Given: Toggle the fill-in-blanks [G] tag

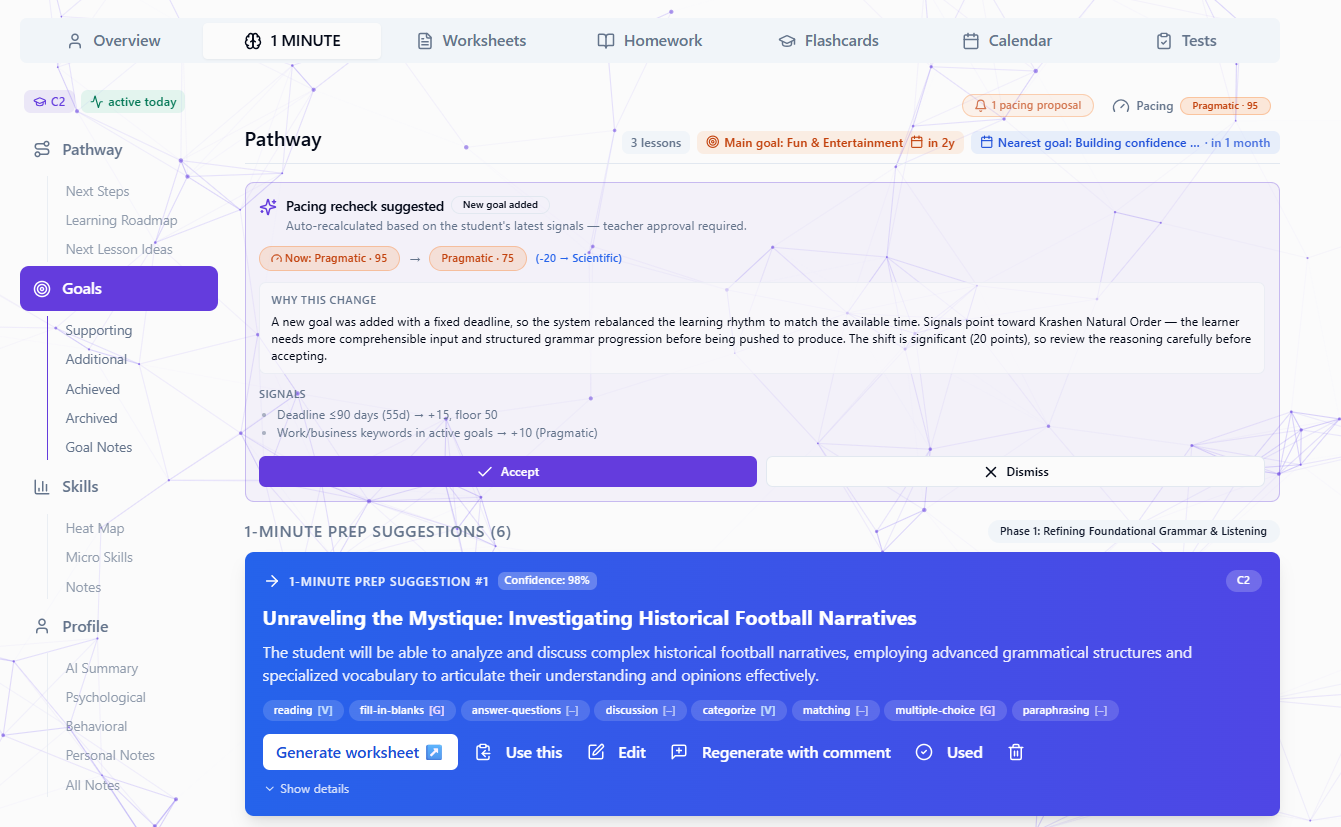Looking at the screenshot, I should [x=403, y=710].
